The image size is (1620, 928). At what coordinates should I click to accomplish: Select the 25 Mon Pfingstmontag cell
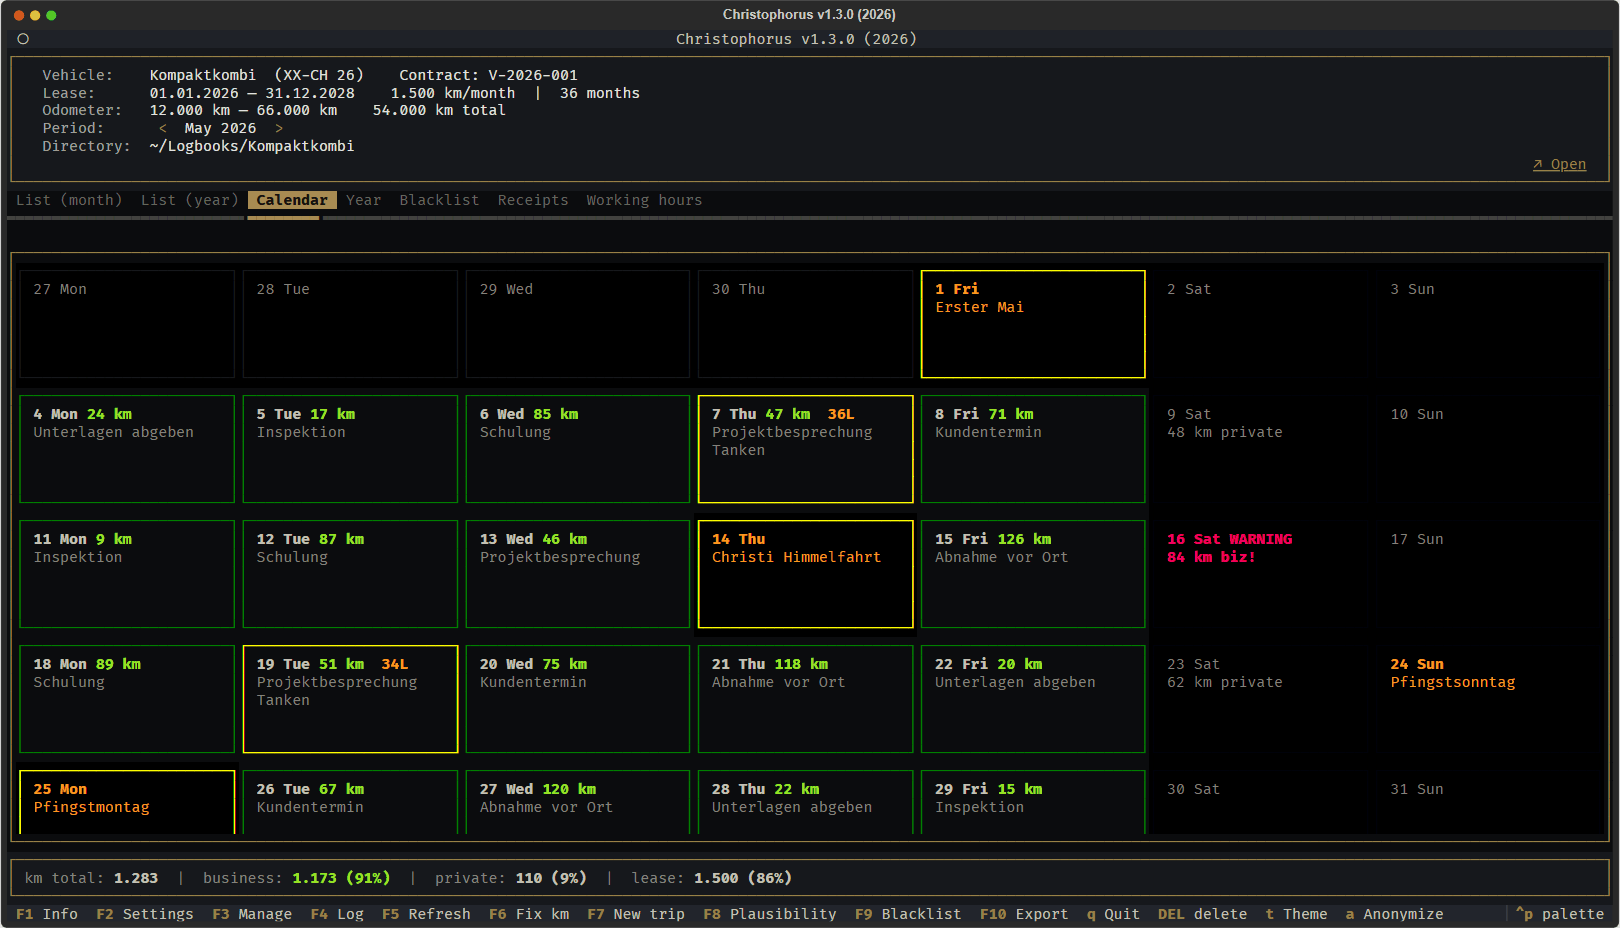127,801
